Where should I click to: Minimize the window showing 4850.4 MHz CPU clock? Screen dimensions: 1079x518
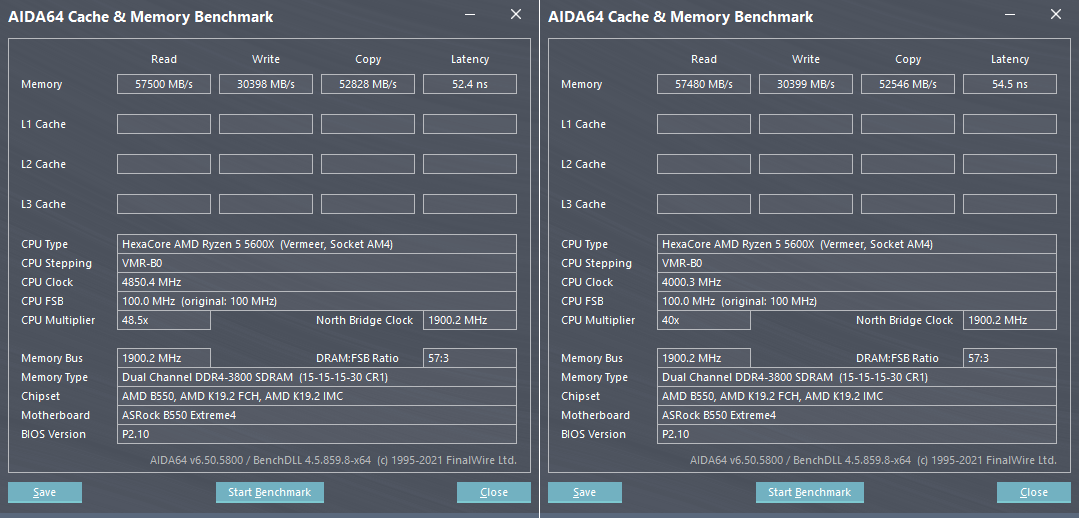click(x=470, y=15)
